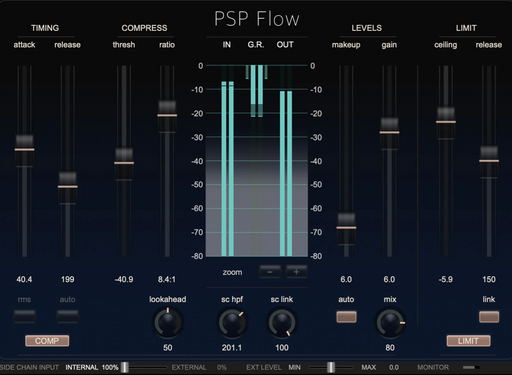The image size is (512, 375).
Task: Click the thresh slider handle
Action: pos(124,163)
